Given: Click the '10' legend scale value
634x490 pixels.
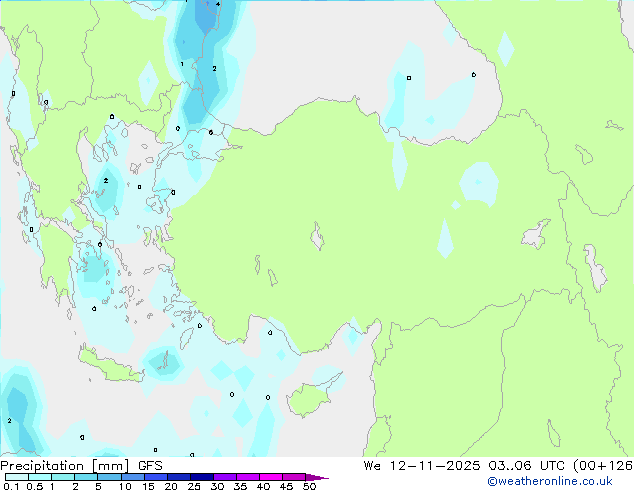Looking at the screenshot, I should pos(125,486).
